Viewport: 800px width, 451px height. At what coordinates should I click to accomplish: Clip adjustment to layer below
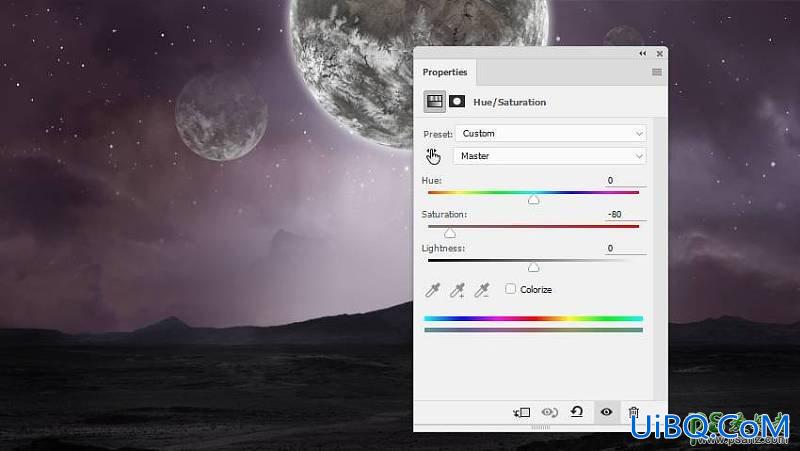click(x=522, y=412)
